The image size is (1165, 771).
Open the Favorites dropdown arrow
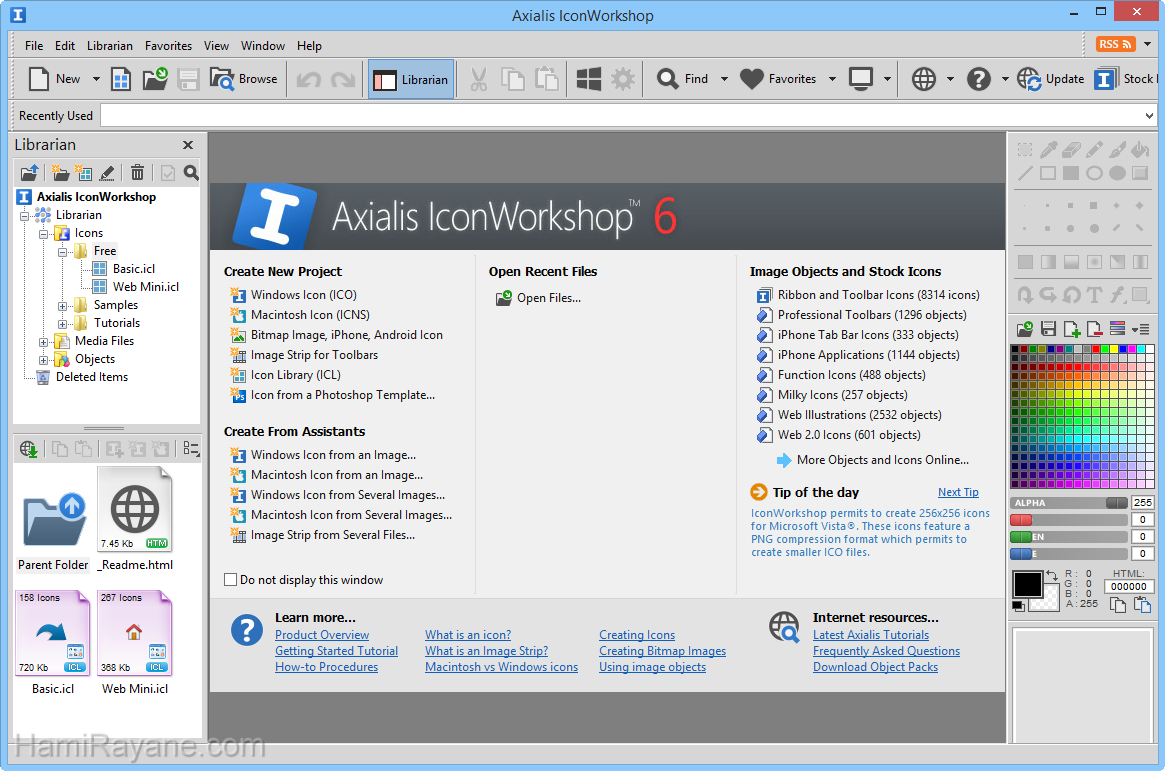click(832, 79)
